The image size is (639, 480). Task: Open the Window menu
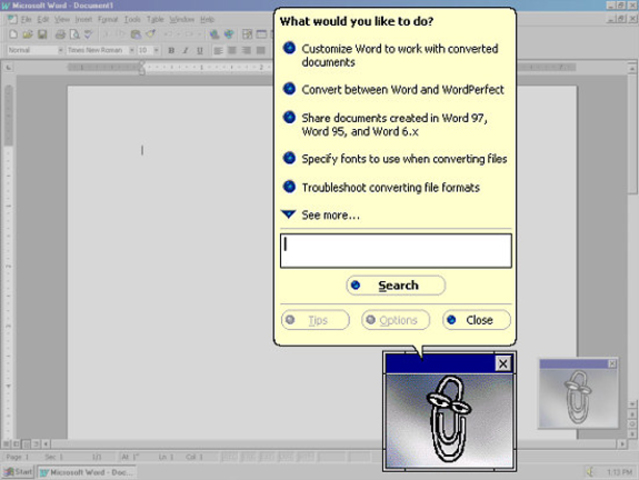click(x=182, y=19)
